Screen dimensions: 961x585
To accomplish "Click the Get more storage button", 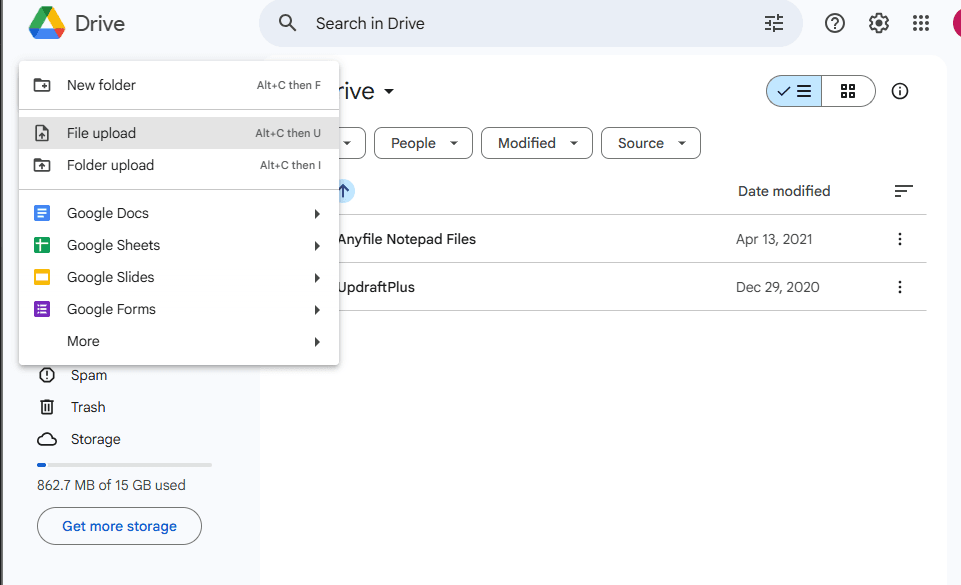I will pyautogui.click(x=119, y=526).
